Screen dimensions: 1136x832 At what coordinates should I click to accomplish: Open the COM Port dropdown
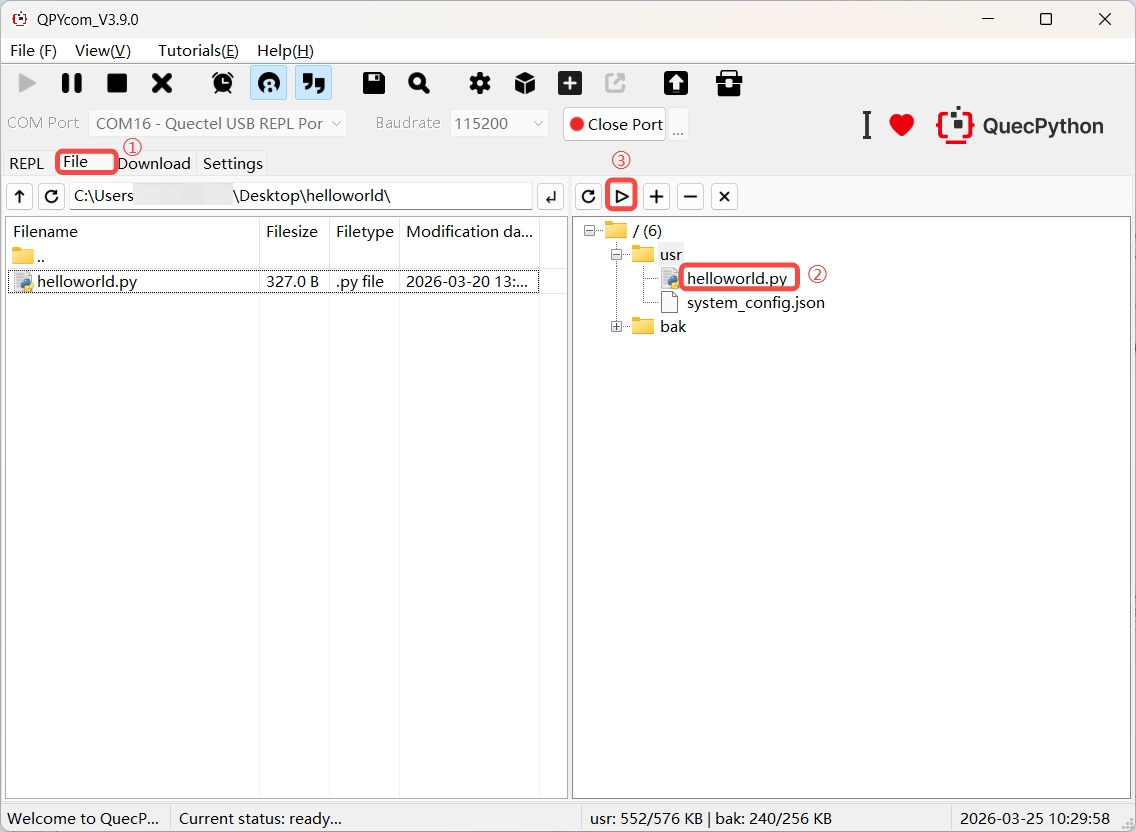click(217, 124)
